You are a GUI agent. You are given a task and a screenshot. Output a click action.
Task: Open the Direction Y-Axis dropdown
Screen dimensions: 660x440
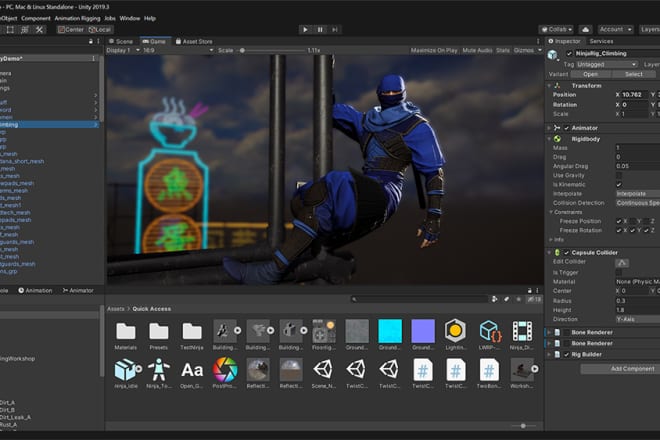click(x=638, y=319)
